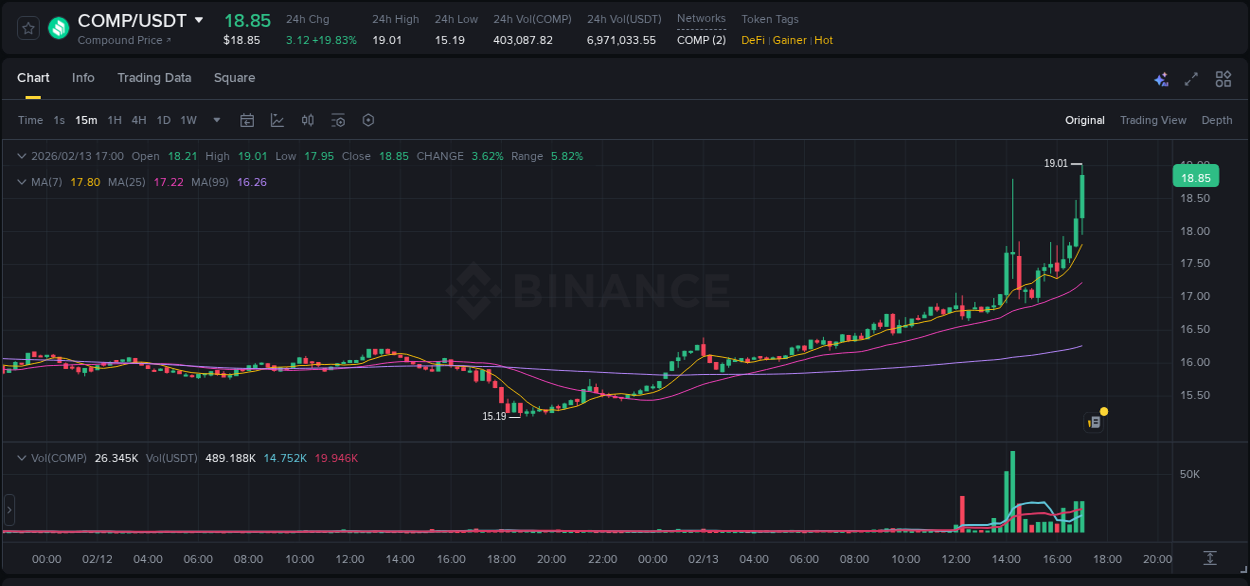Open the small order panel icon inside the chart
Image resolution: width=1250 pixels, height=586 pixels.
(x=1093, y=421)
